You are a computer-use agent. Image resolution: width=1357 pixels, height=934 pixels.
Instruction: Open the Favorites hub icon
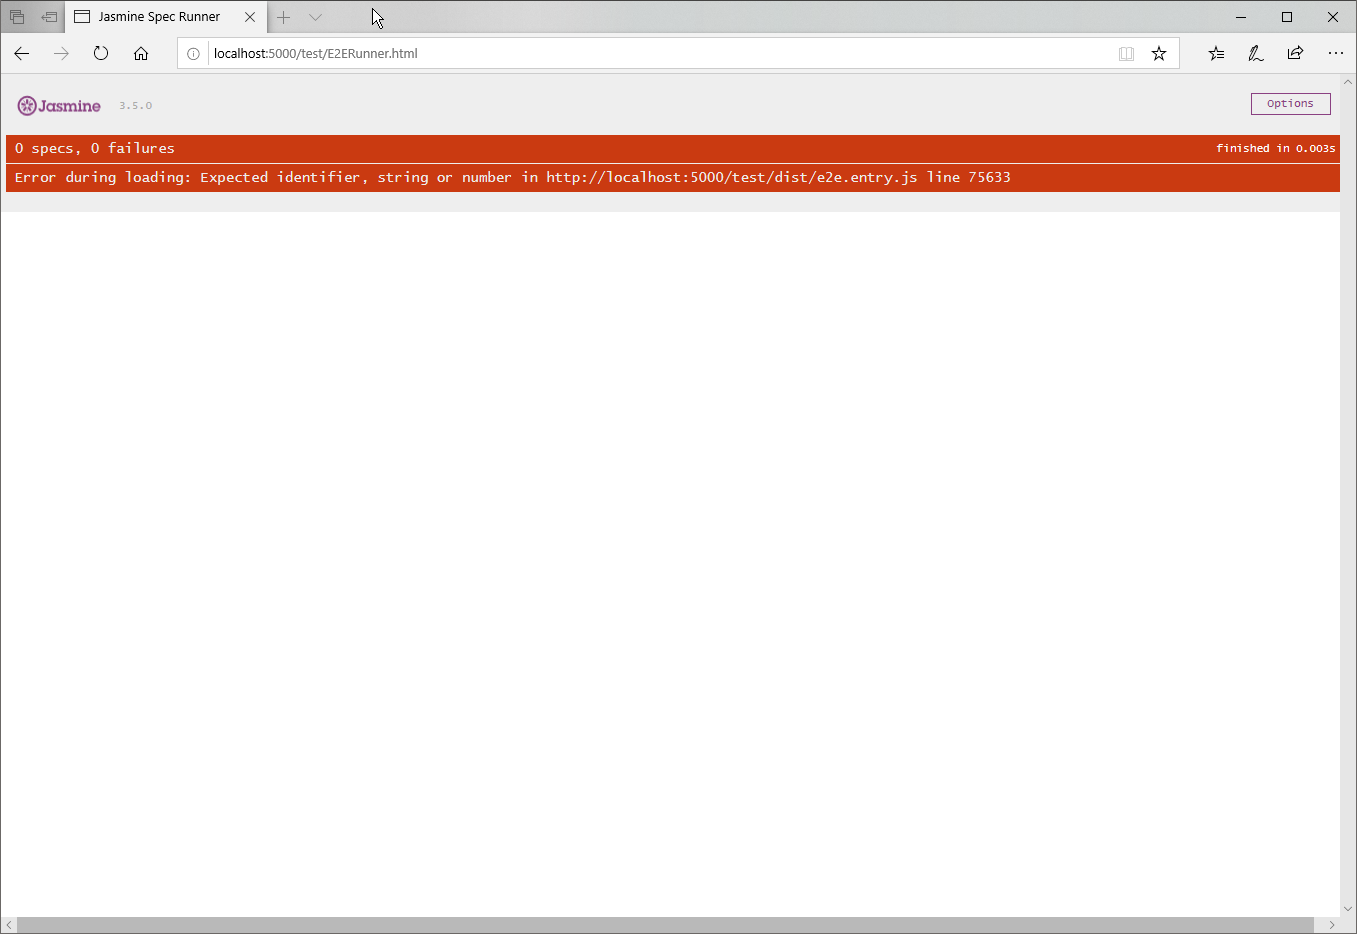click(1216, 54)
